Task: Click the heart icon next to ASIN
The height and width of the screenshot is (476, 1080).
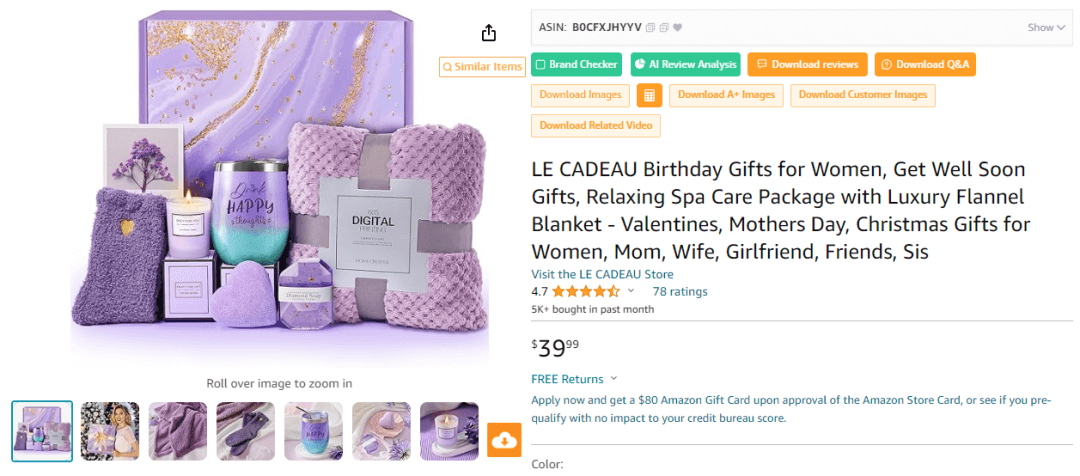Action: pyautogui.click(x=677, y=27)
